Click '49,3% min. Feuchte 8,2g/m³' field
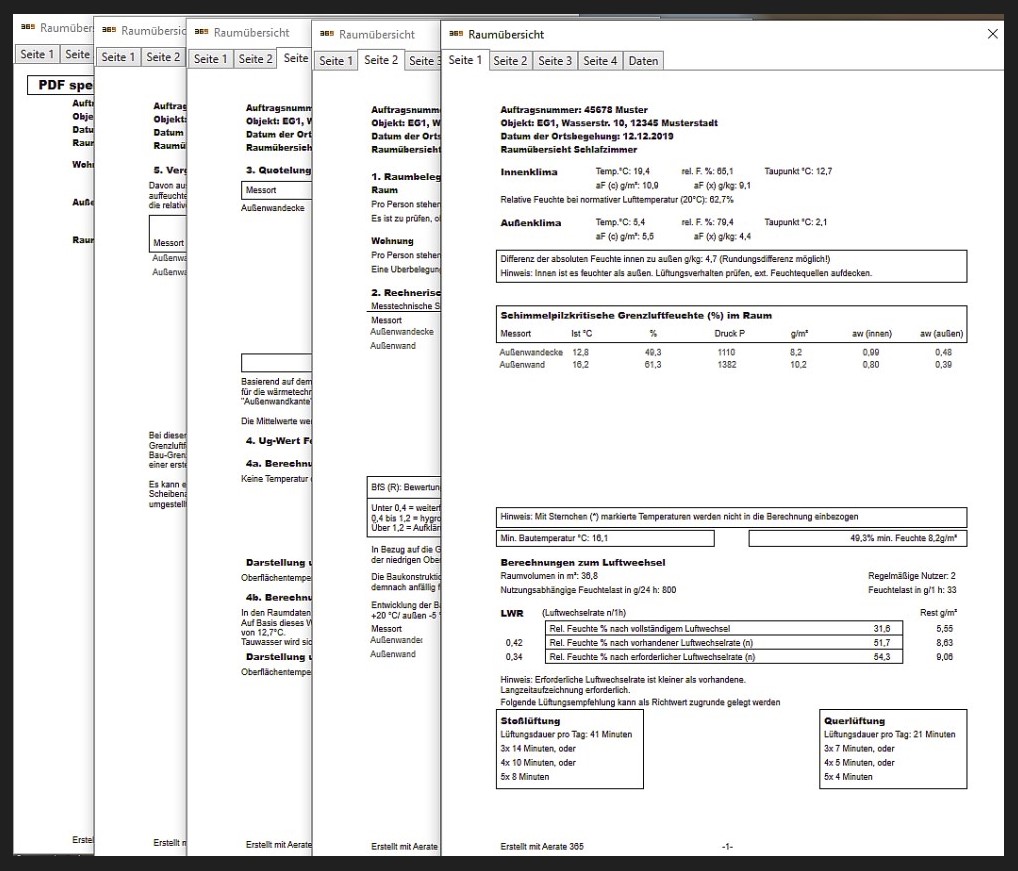1018x871 pixels. (858, 538)
